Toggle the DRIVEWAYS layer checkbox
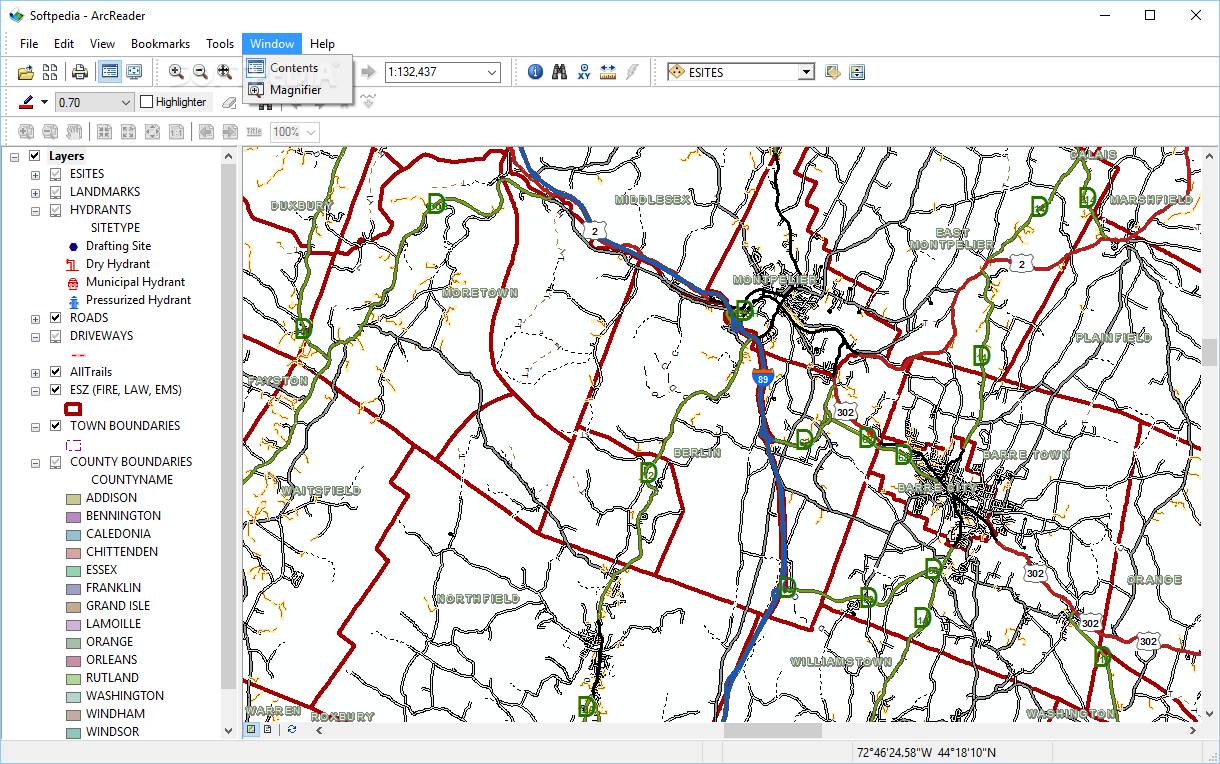1220x764 pixels. pos(56,336)
